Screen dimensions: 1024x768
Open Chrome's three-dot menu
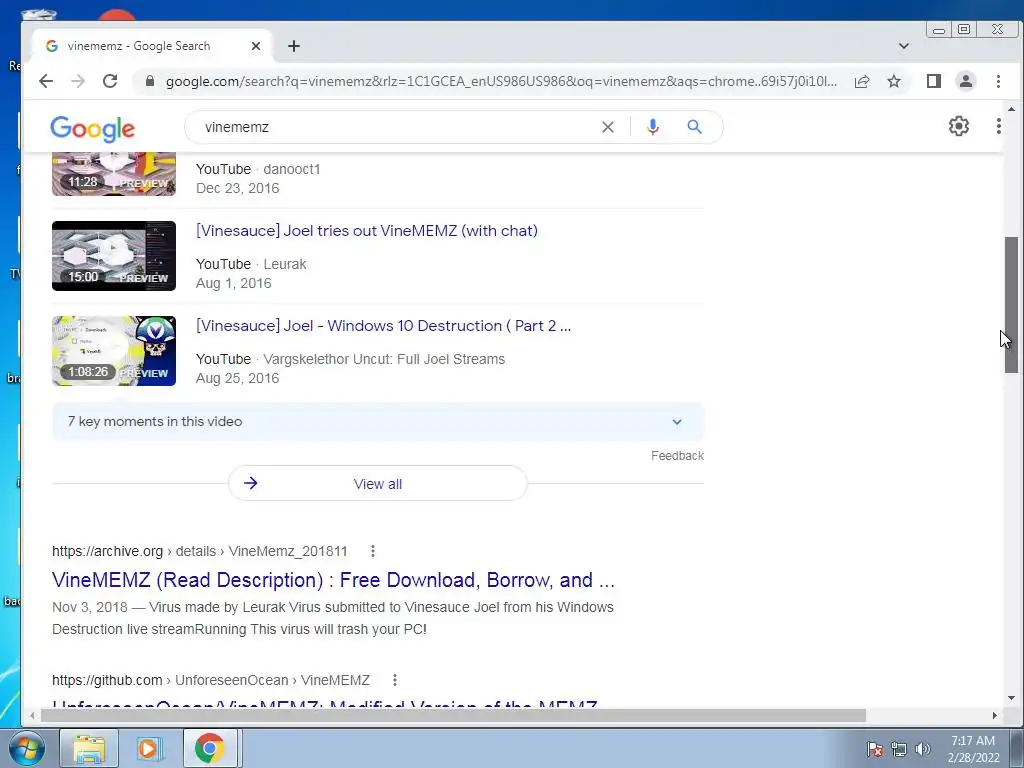click(998, 81)
